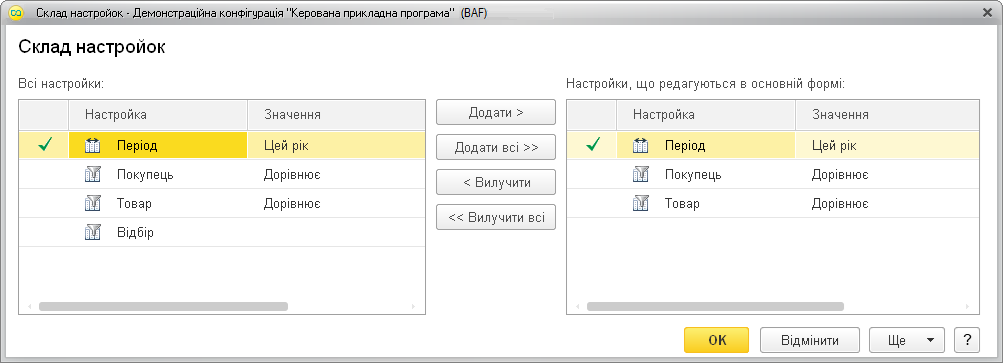This screenshot has width=1003, height=363.
Task: Click the Значення column header in left table
Action: click(x=336, y=115)
